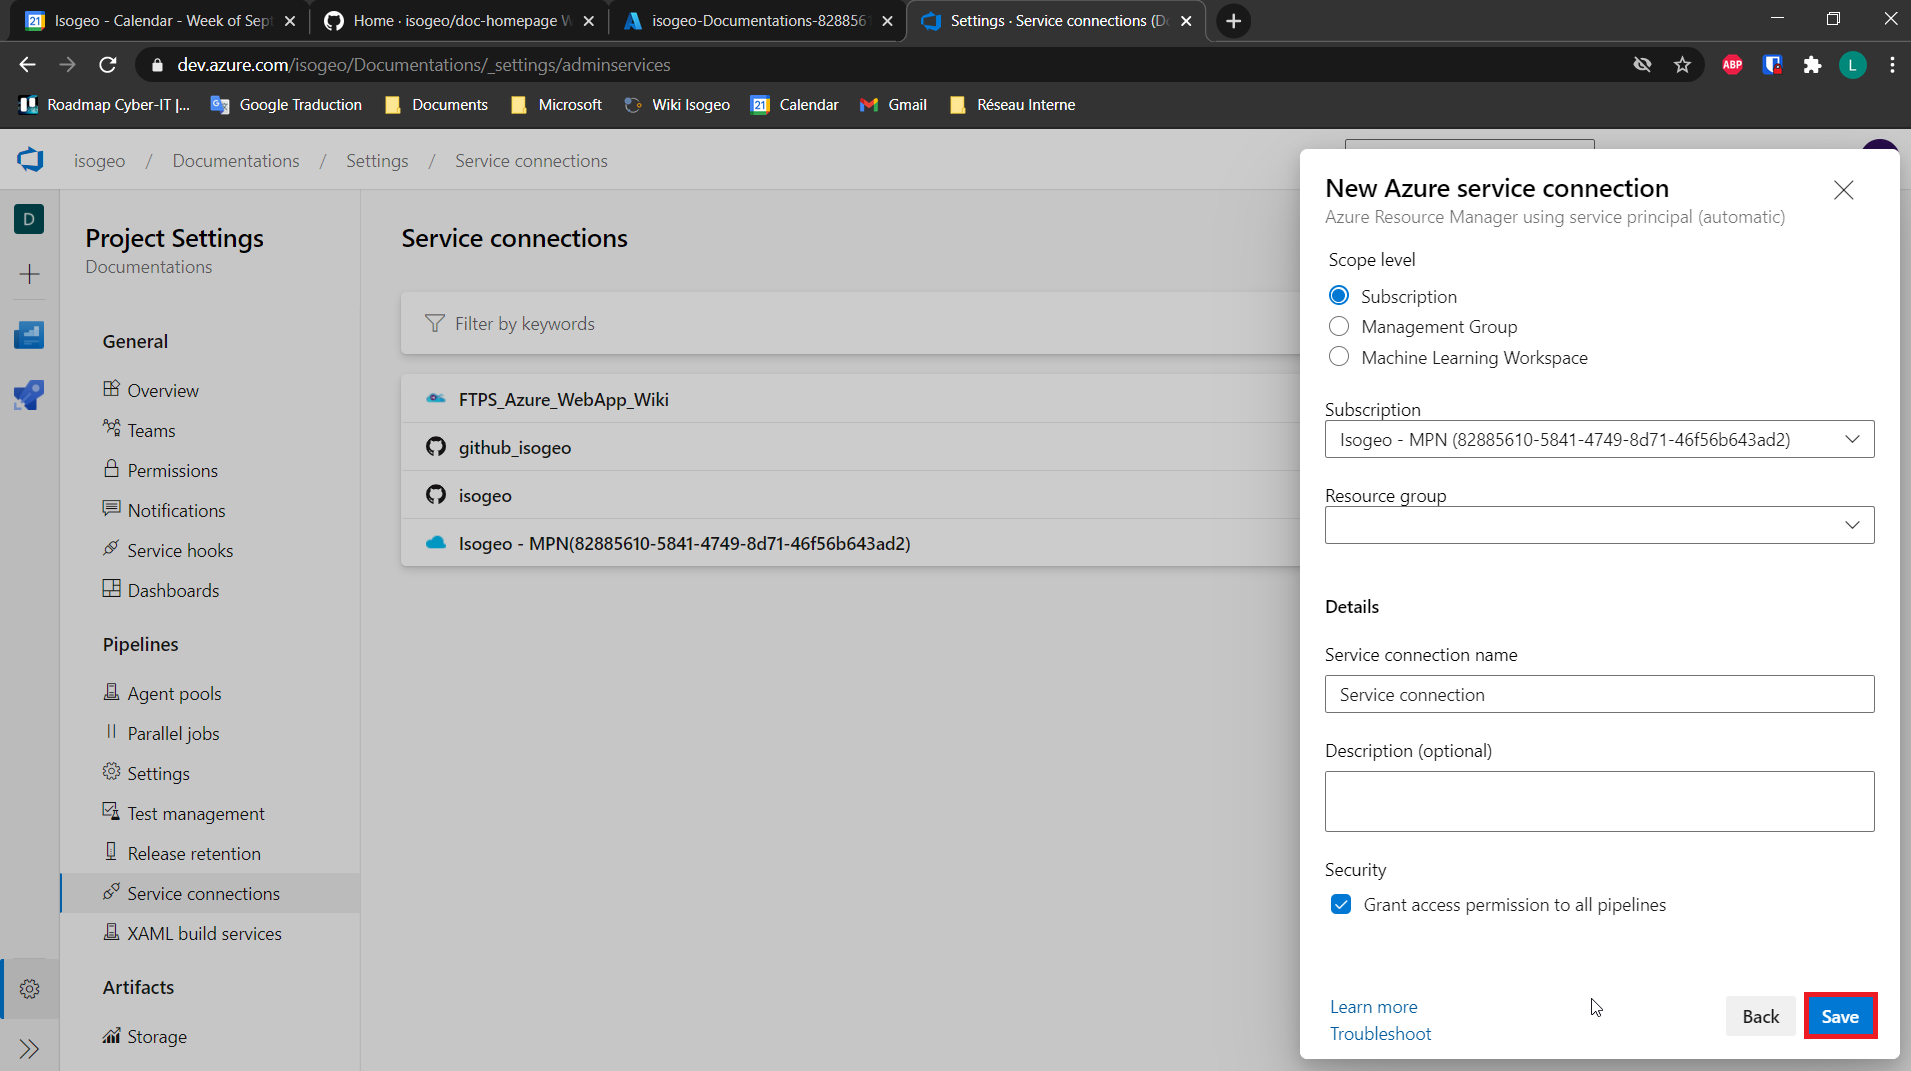
Task: Open the Réseau Interne bookmark folder
Action: (1012, 104)
